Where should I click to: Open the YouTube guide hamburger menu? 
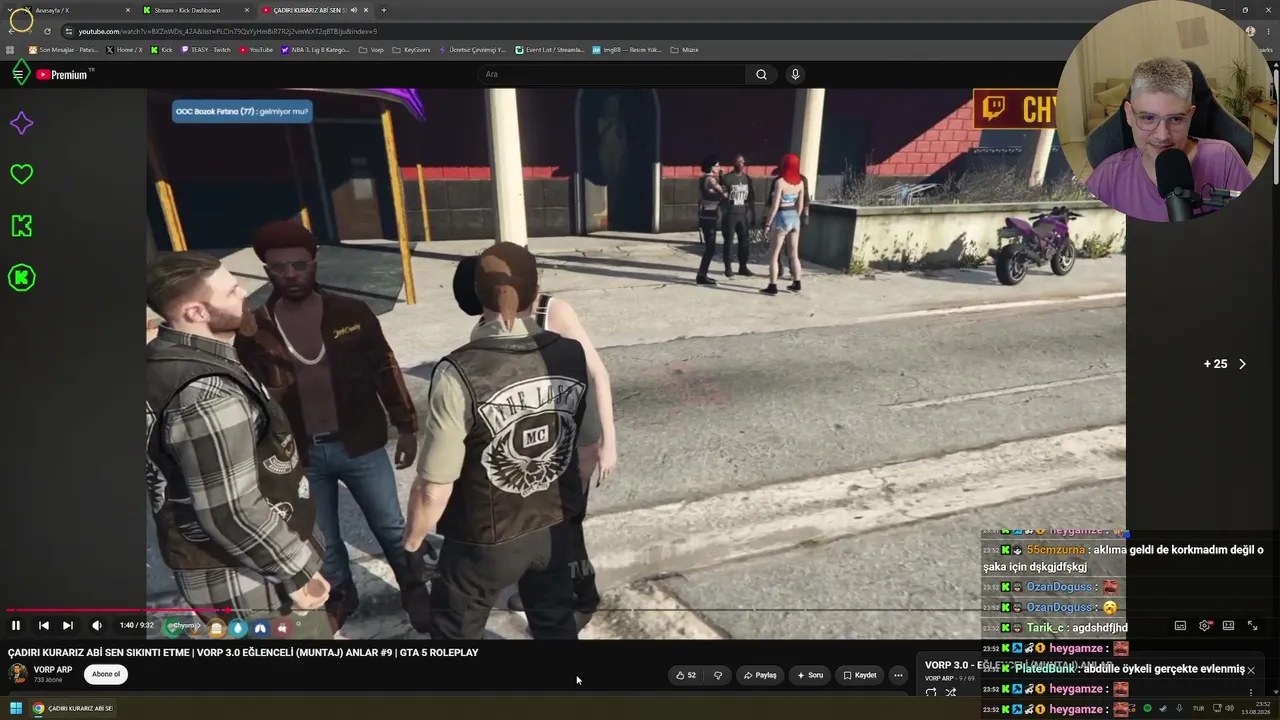(x=18, y=74)
